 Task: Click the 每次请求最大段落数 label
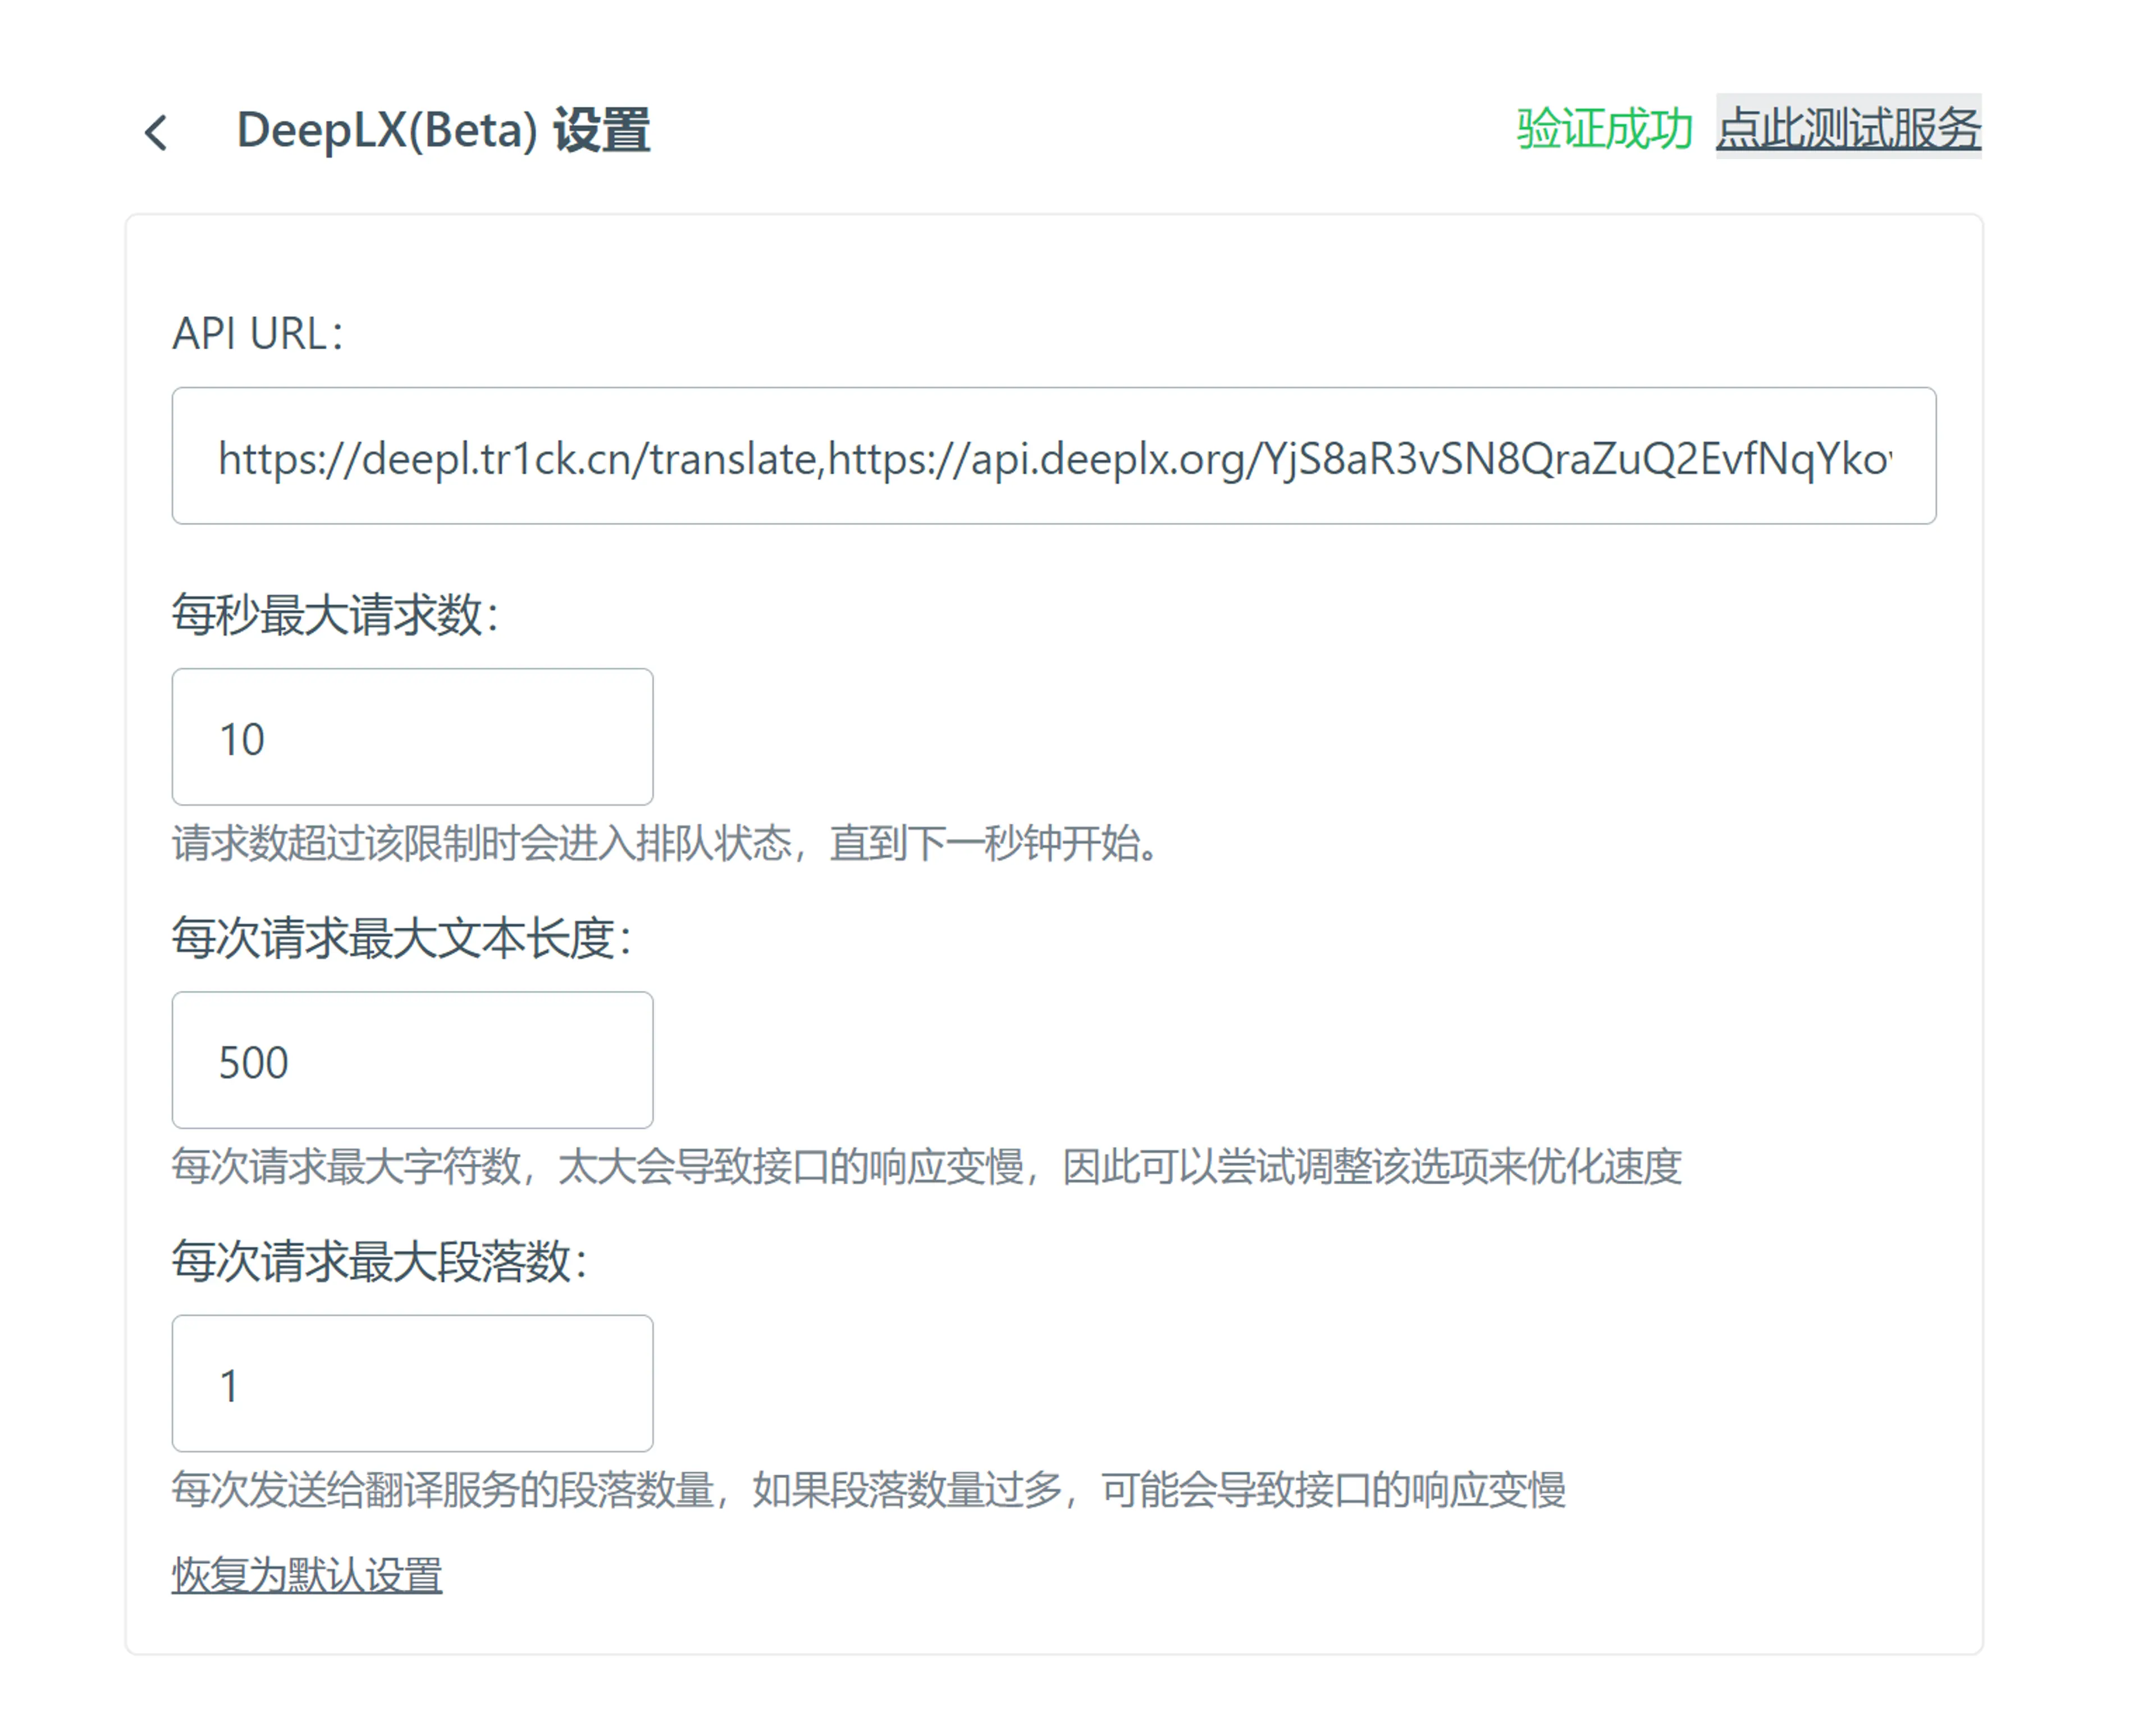[379, 1261]
